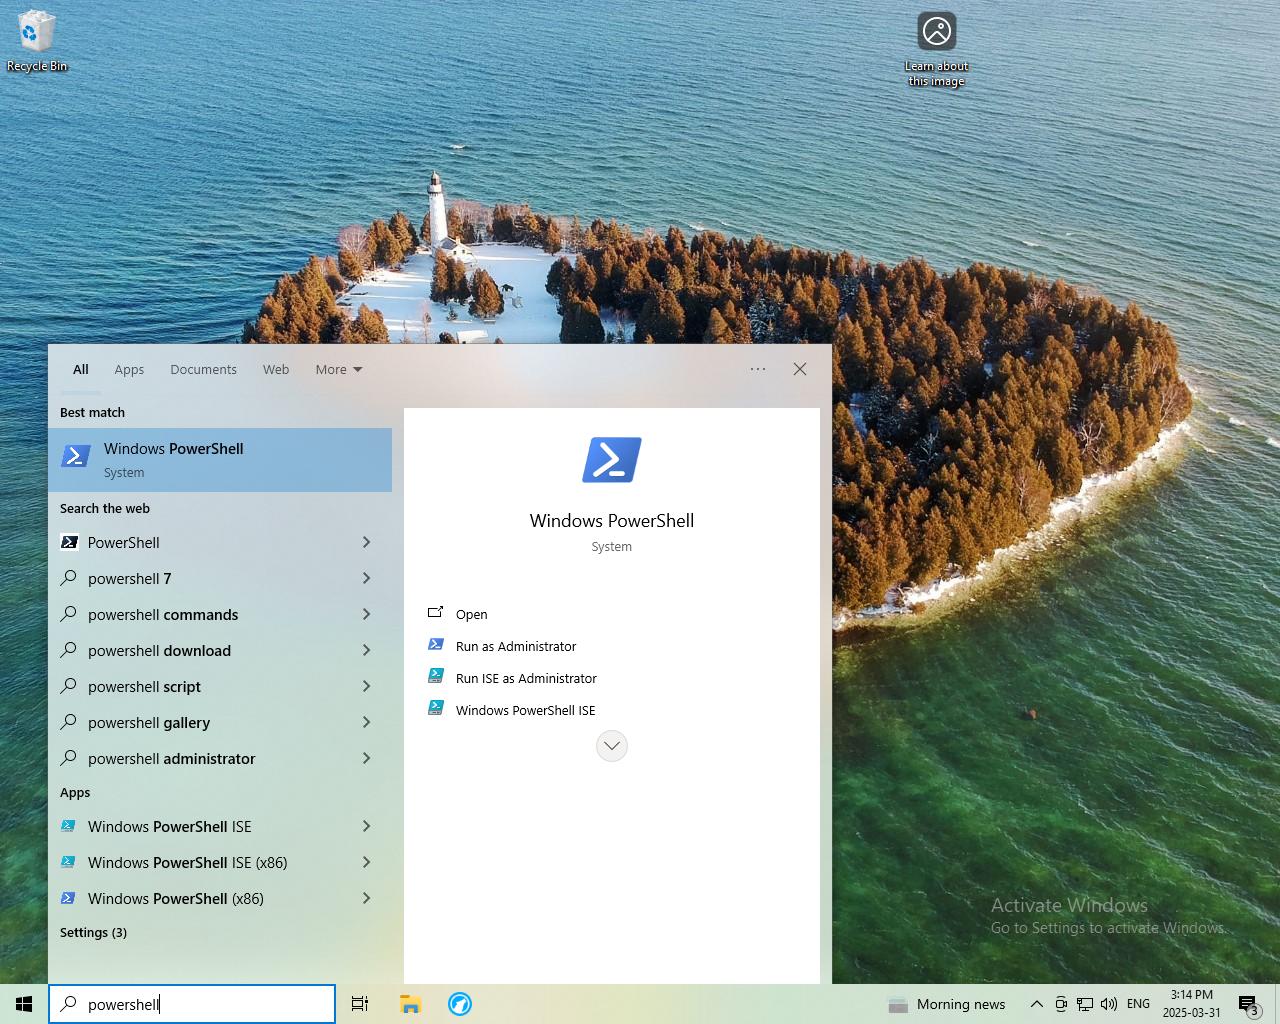Open the Windows PowerShell best match
Image resolution: width=1280 pixels, height=1024 pixels.
(x=220, y=460)
